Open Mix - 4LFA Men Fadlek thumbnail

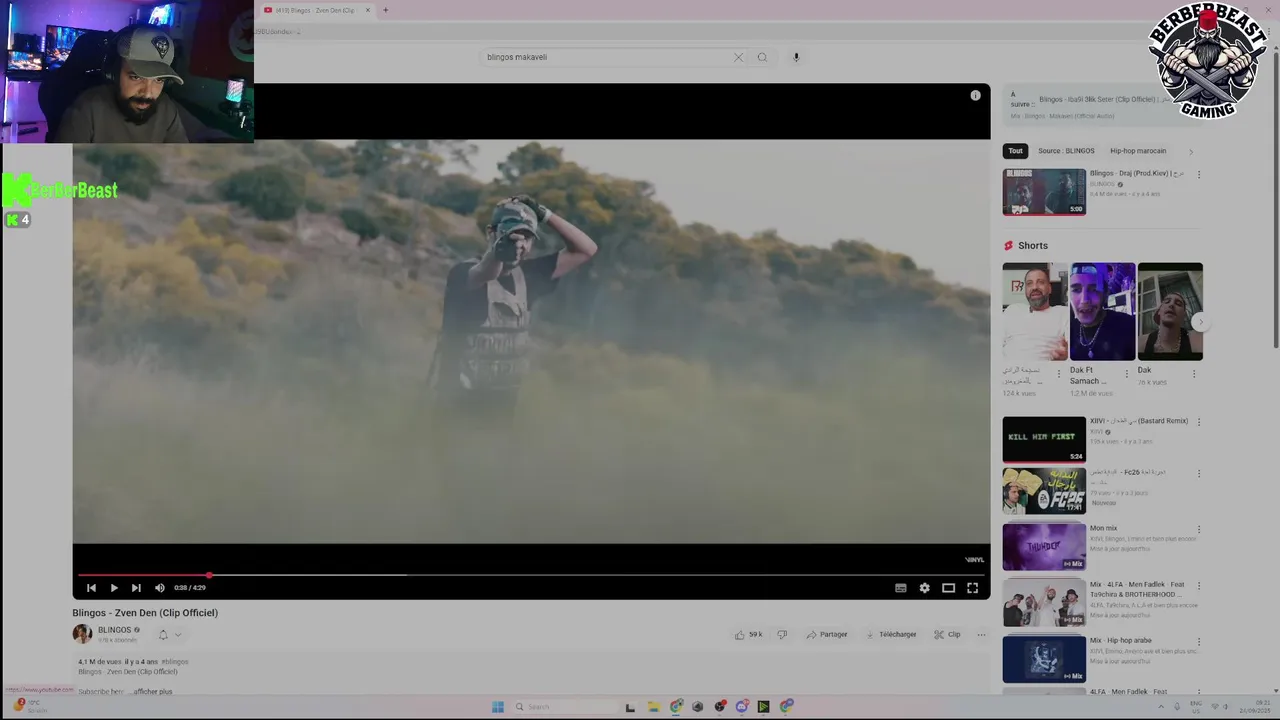click(1044, 603)
